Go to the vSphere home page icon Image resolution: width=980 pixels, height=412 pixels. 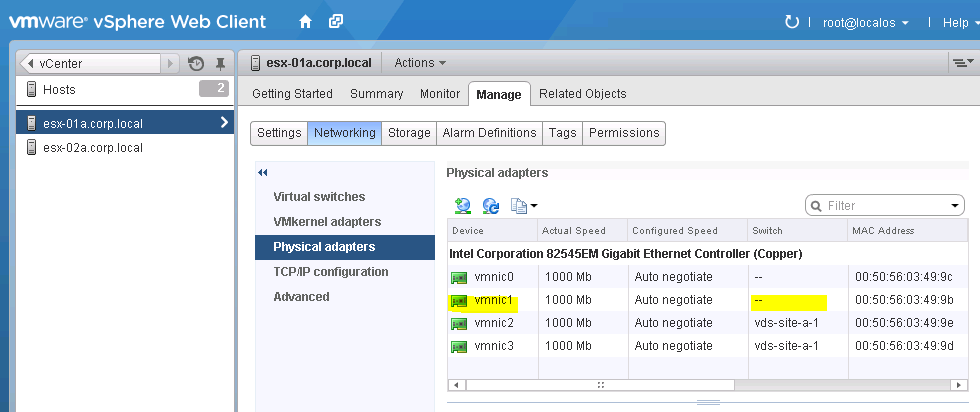[305, 22]
